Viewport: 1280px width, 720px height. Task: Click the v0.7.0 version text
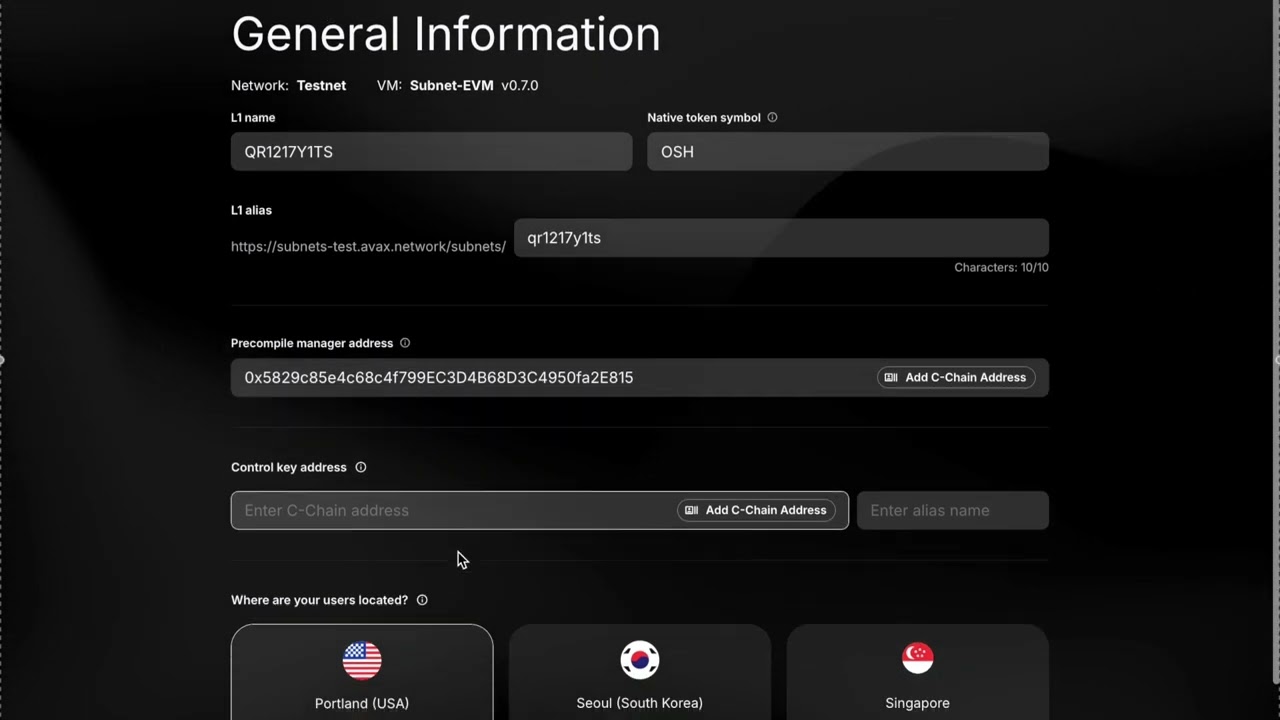tap(520, 85)
